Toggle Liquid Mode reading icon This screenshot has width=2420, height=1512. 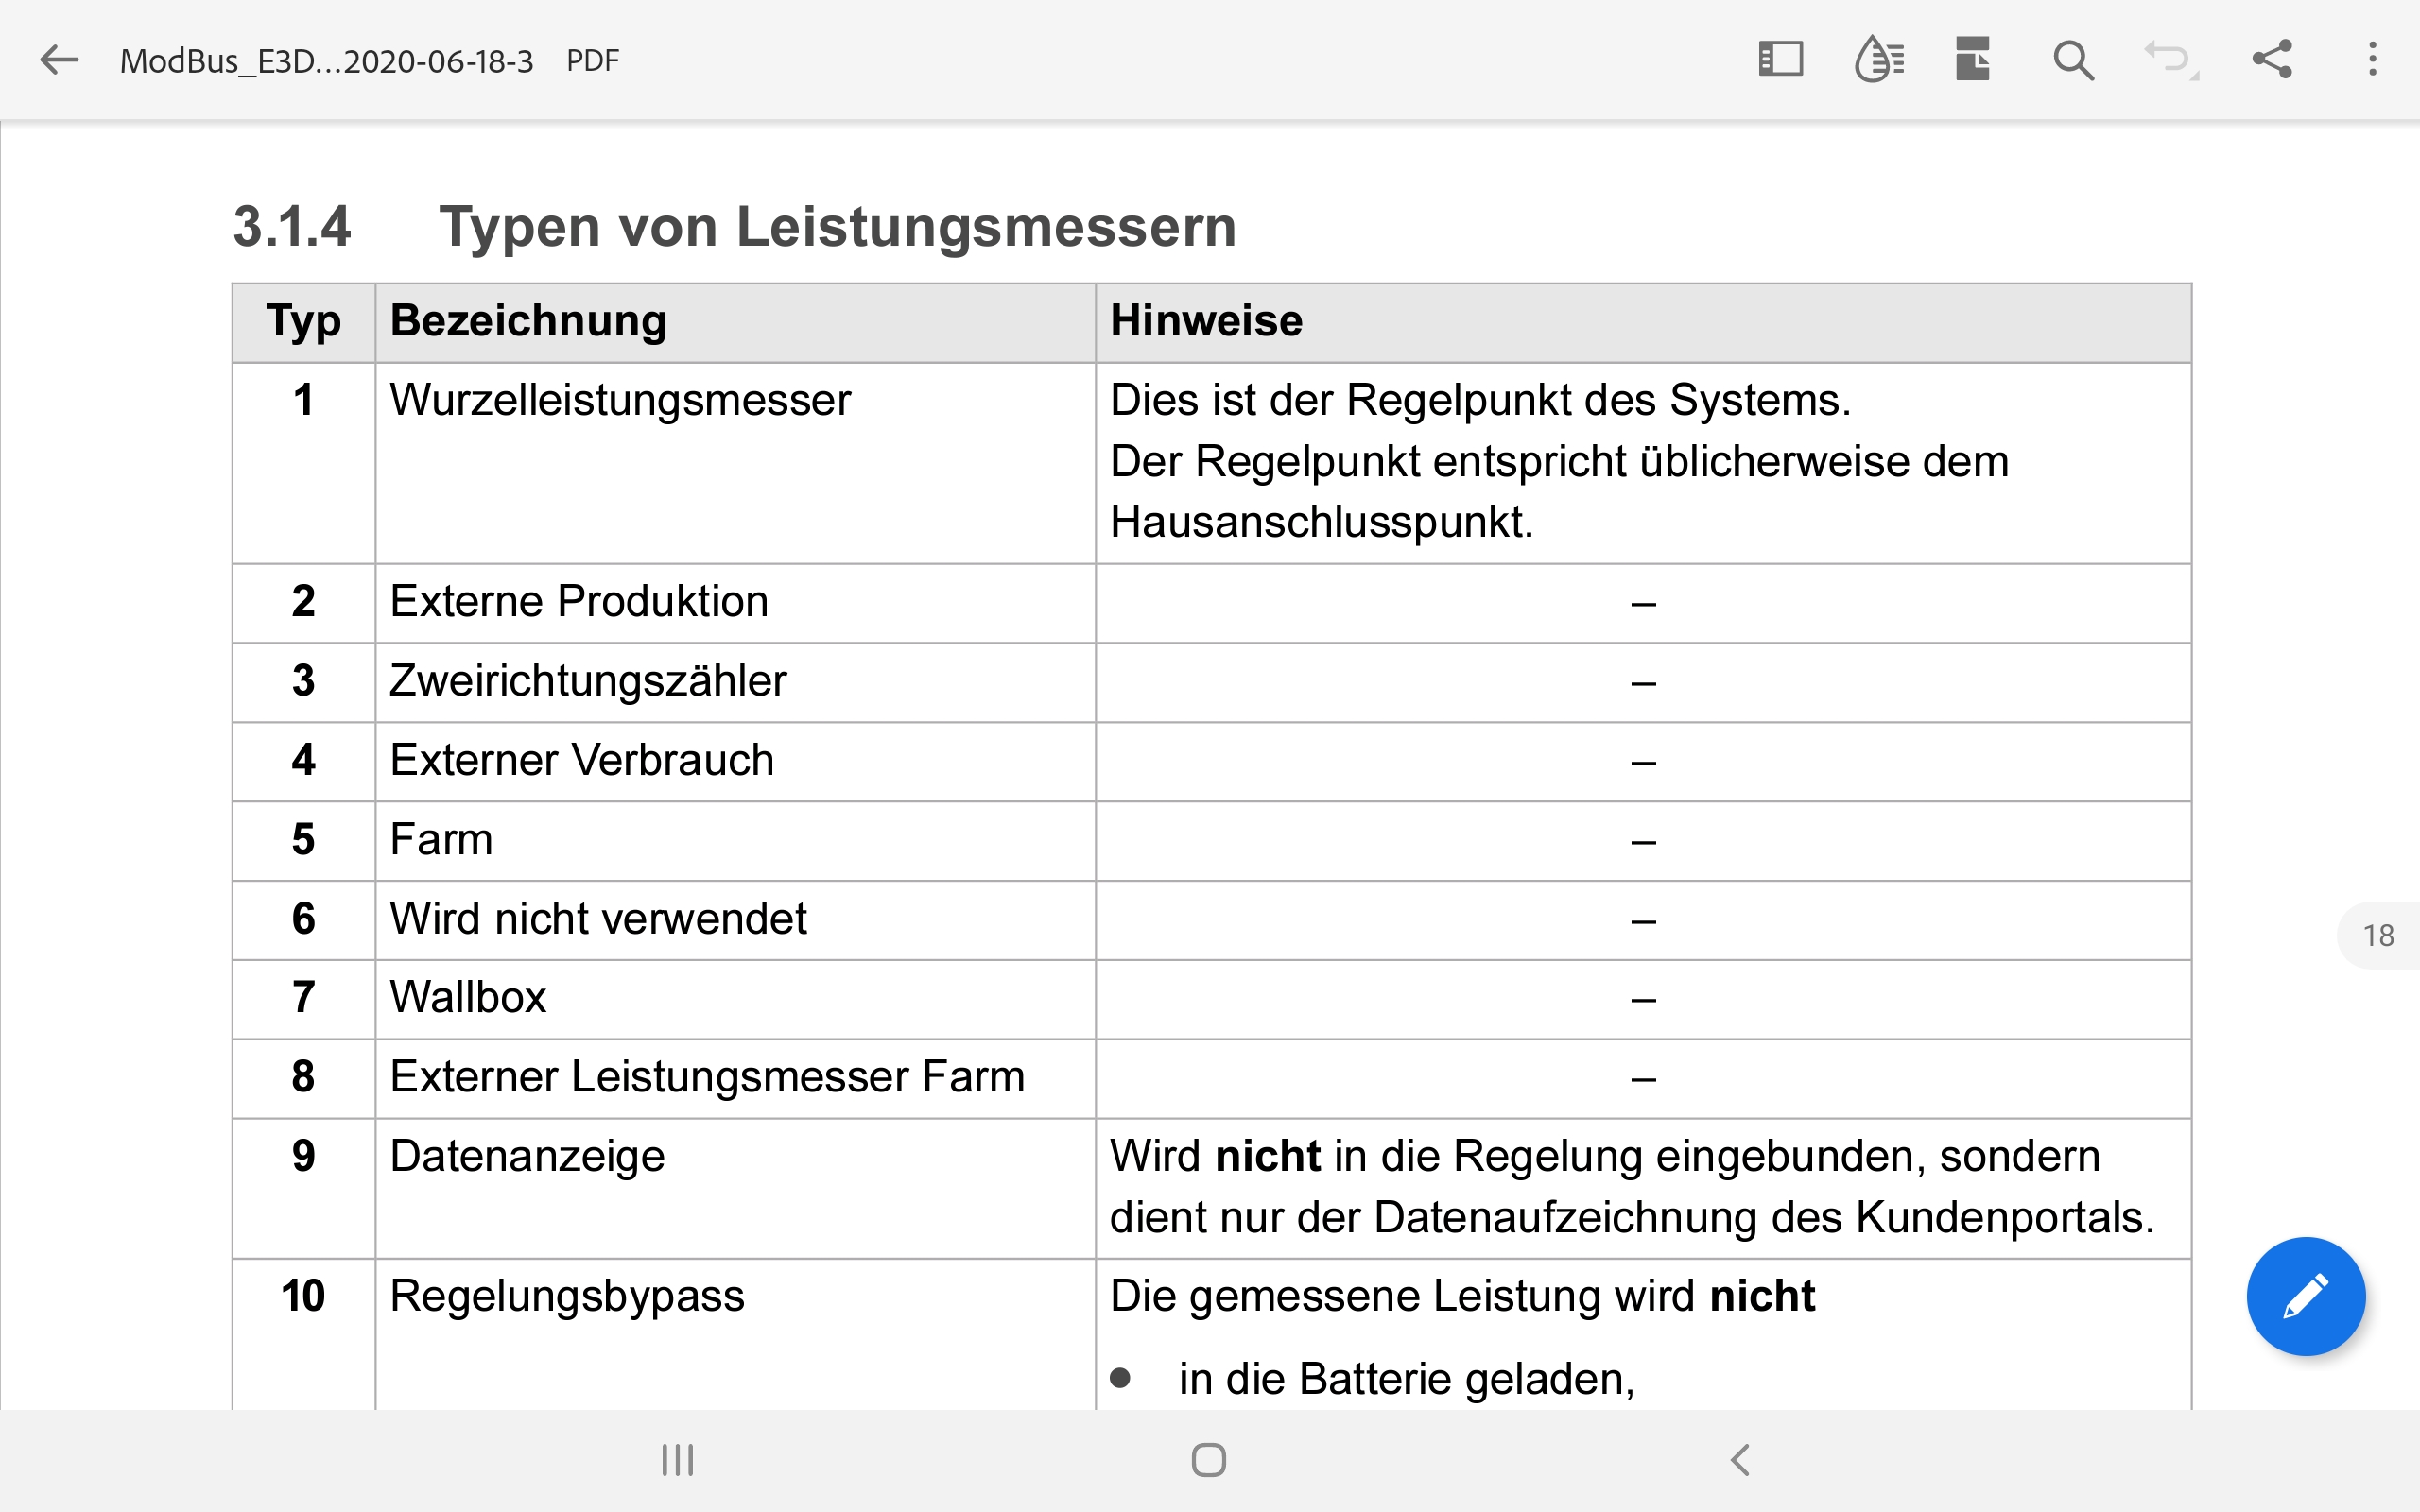point(1879,60)
